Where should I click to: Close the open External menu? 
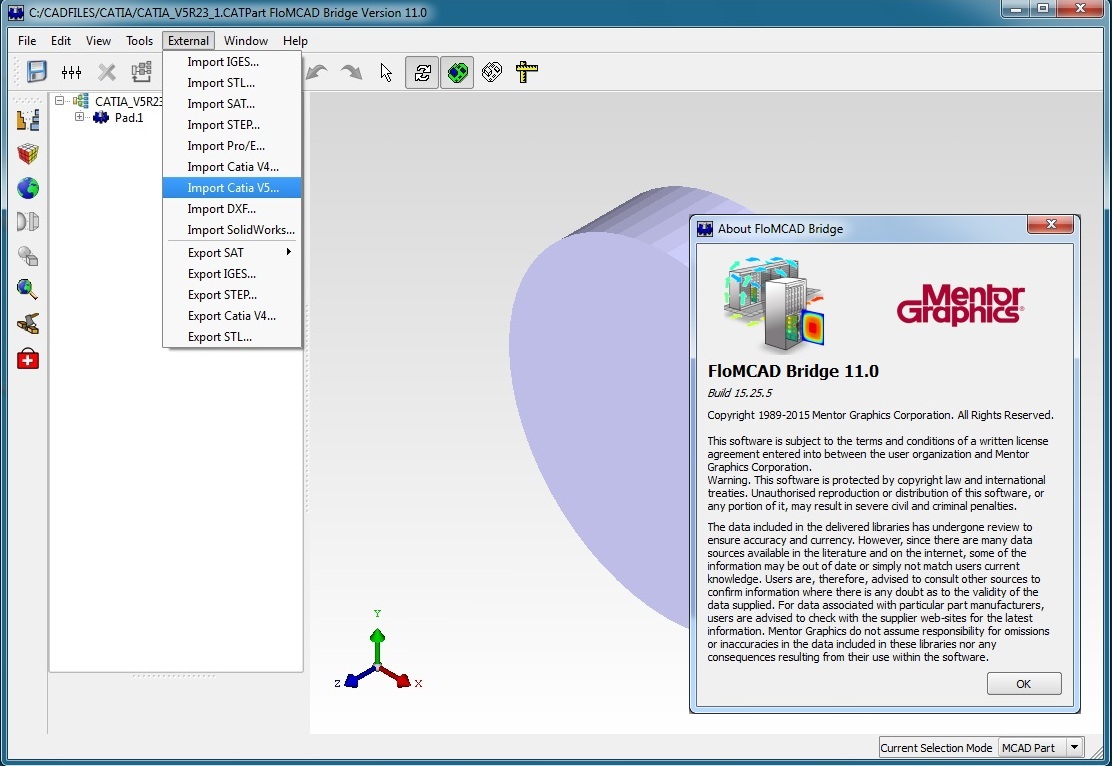[189, 40]
